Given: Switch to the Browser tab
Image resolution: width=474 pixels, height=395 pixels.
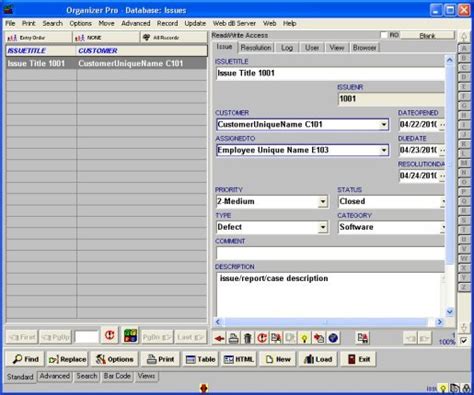Looking at the screenshot, I should click(x=364, y=48).
